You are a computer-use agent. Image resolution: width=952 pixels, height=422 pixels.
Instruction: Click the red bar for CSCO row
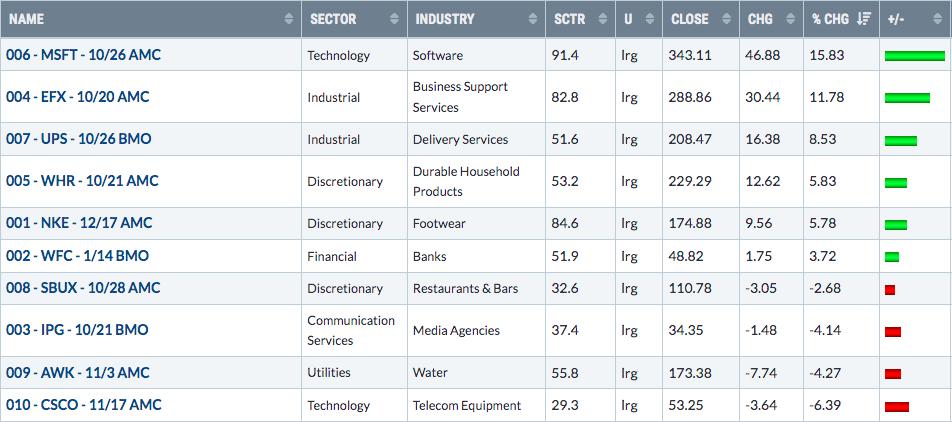click(x=897, y=407)
